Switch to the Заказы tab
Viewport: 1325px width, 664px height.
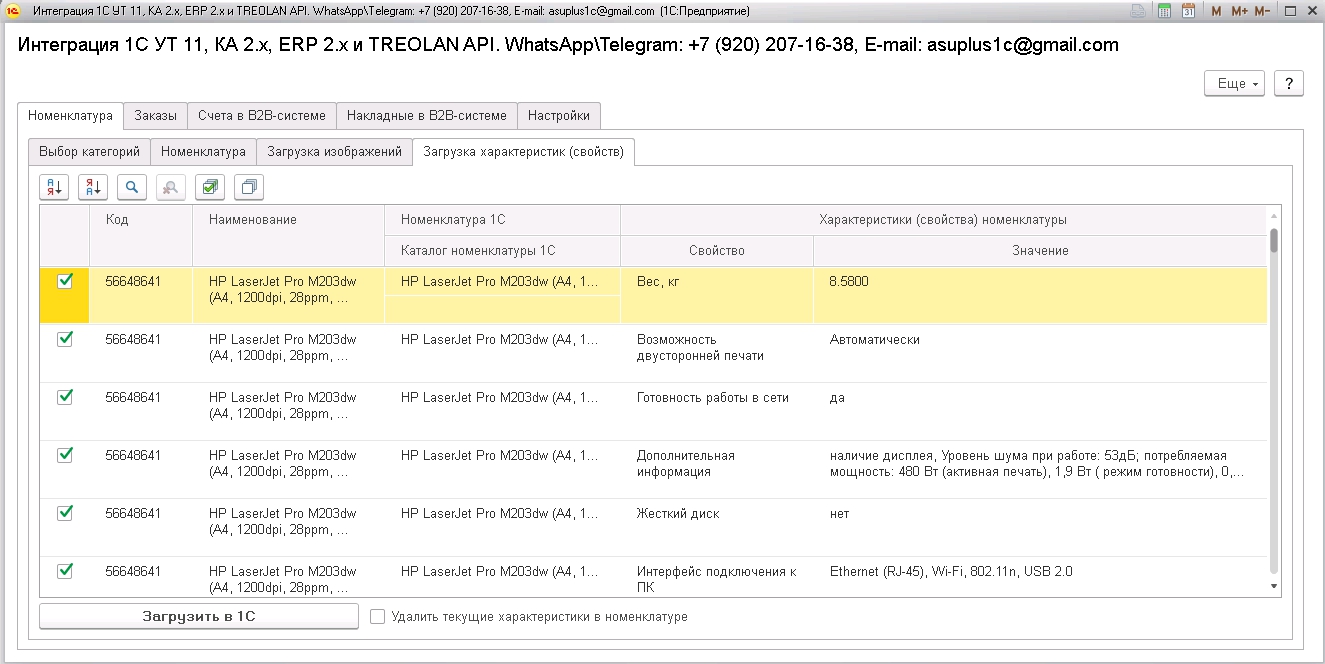point(155,116)
